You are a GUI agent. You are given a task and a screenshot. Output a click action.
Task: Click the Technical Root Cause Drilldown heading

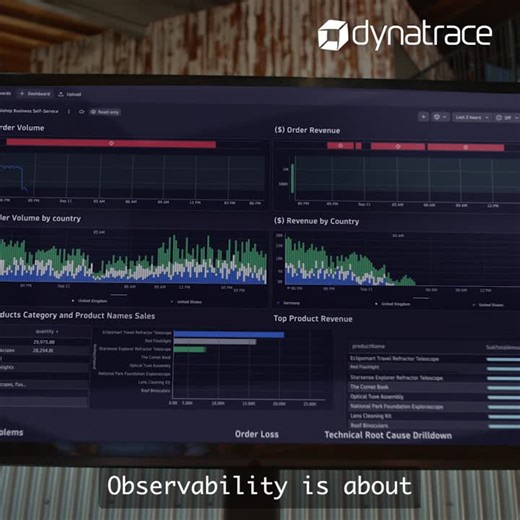click(388, 435)
